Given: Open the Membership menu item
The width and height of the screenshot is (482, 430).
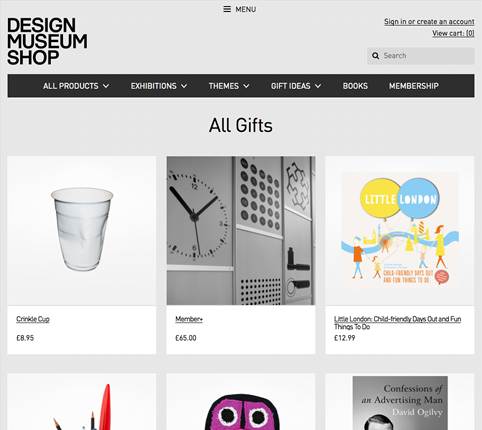Looking at the screenshot, I should (414, 86).
